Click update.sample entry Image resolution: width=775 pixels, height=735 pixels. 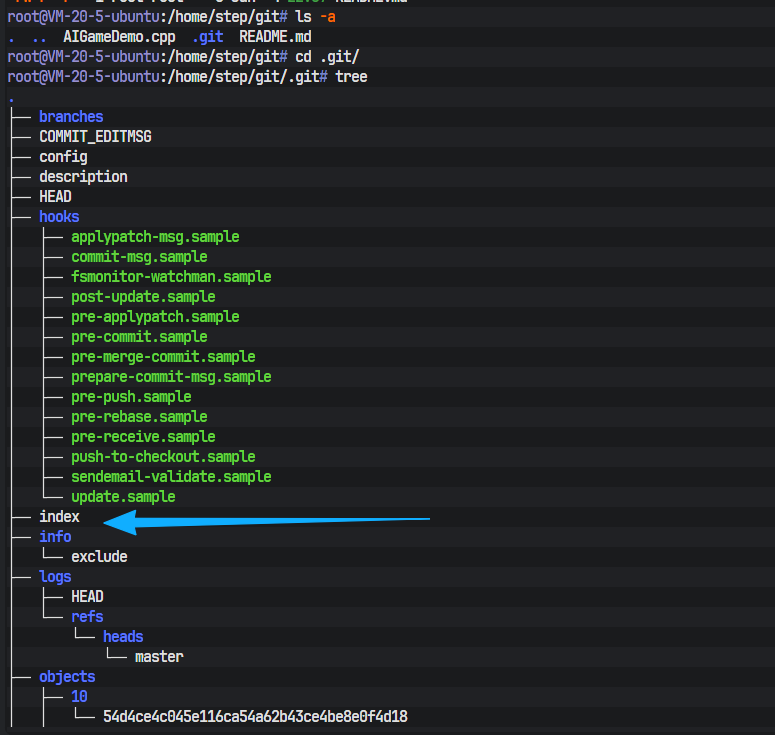pyautogui.click(x=124, y=497)
